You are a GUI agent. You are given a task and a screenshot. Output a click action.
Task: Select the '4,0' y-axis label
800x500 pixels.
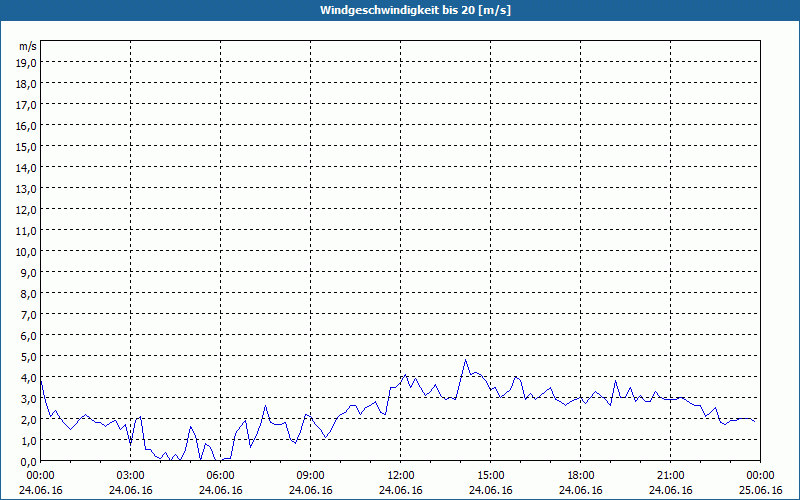pos(29,378)
